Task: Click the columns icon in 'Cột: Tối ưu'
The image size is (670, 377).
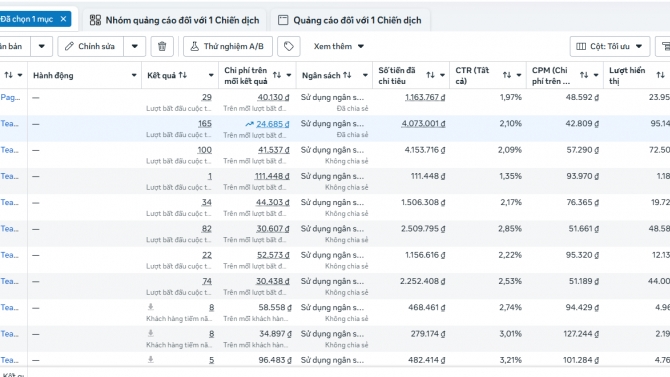Action: [581, 46]
